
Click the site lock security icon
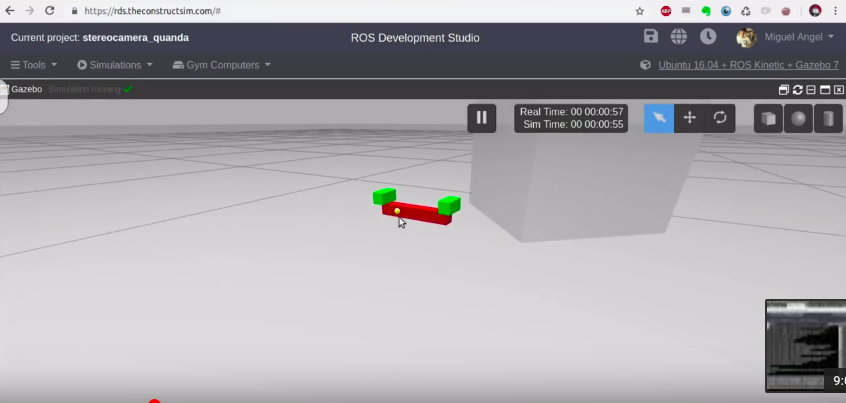[x=74, y=11]
